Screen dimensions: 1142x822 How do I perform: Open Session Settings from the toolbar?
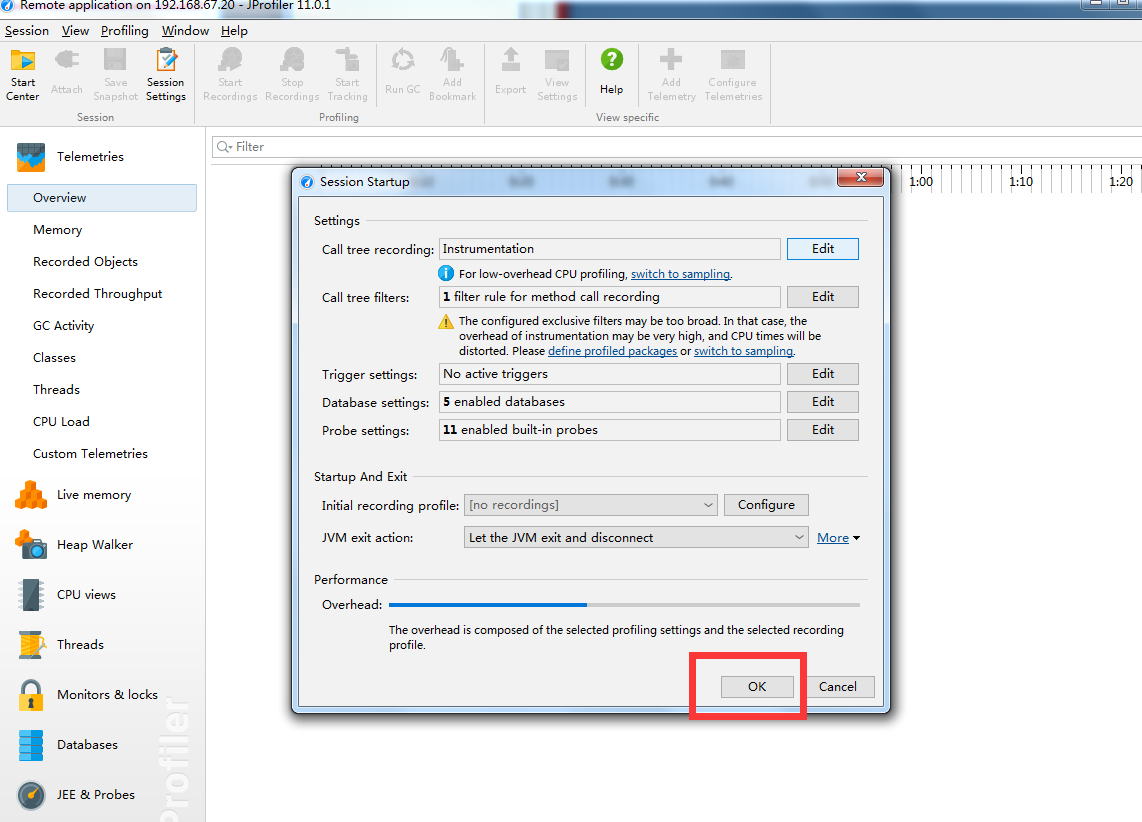(x=165, y=74)
